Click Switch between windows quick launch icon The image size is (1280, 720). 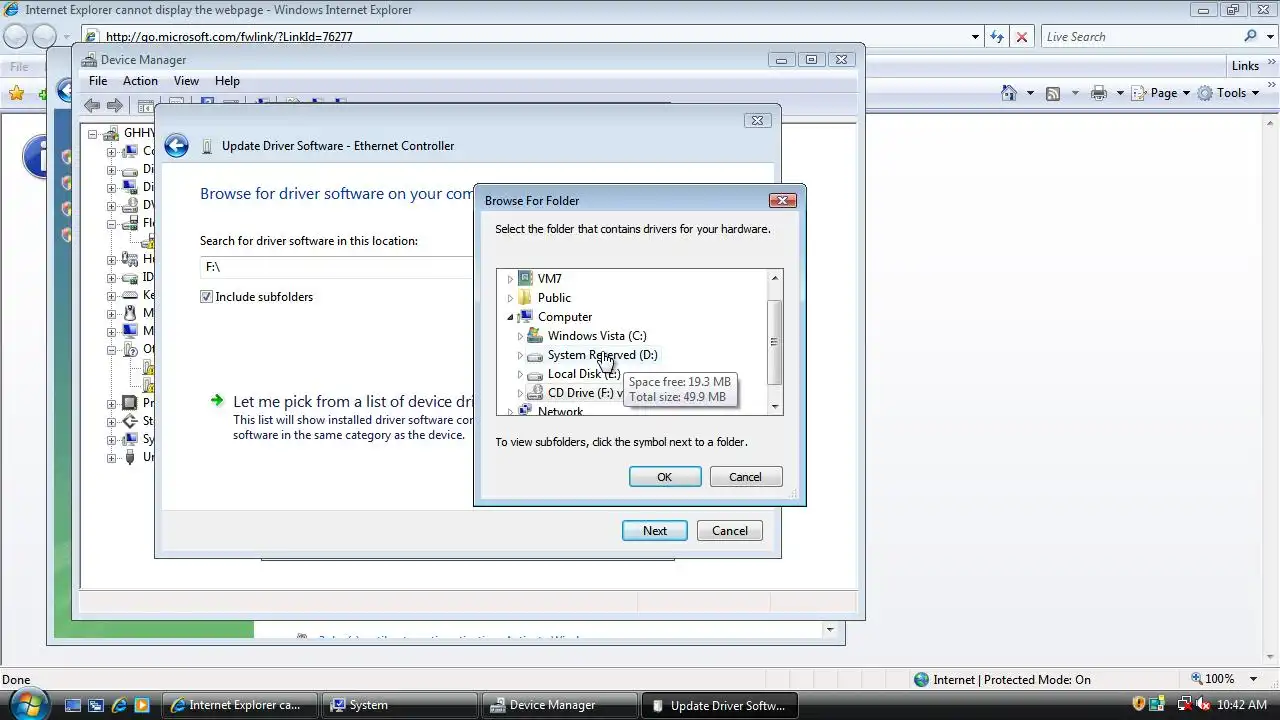(96, 705)
